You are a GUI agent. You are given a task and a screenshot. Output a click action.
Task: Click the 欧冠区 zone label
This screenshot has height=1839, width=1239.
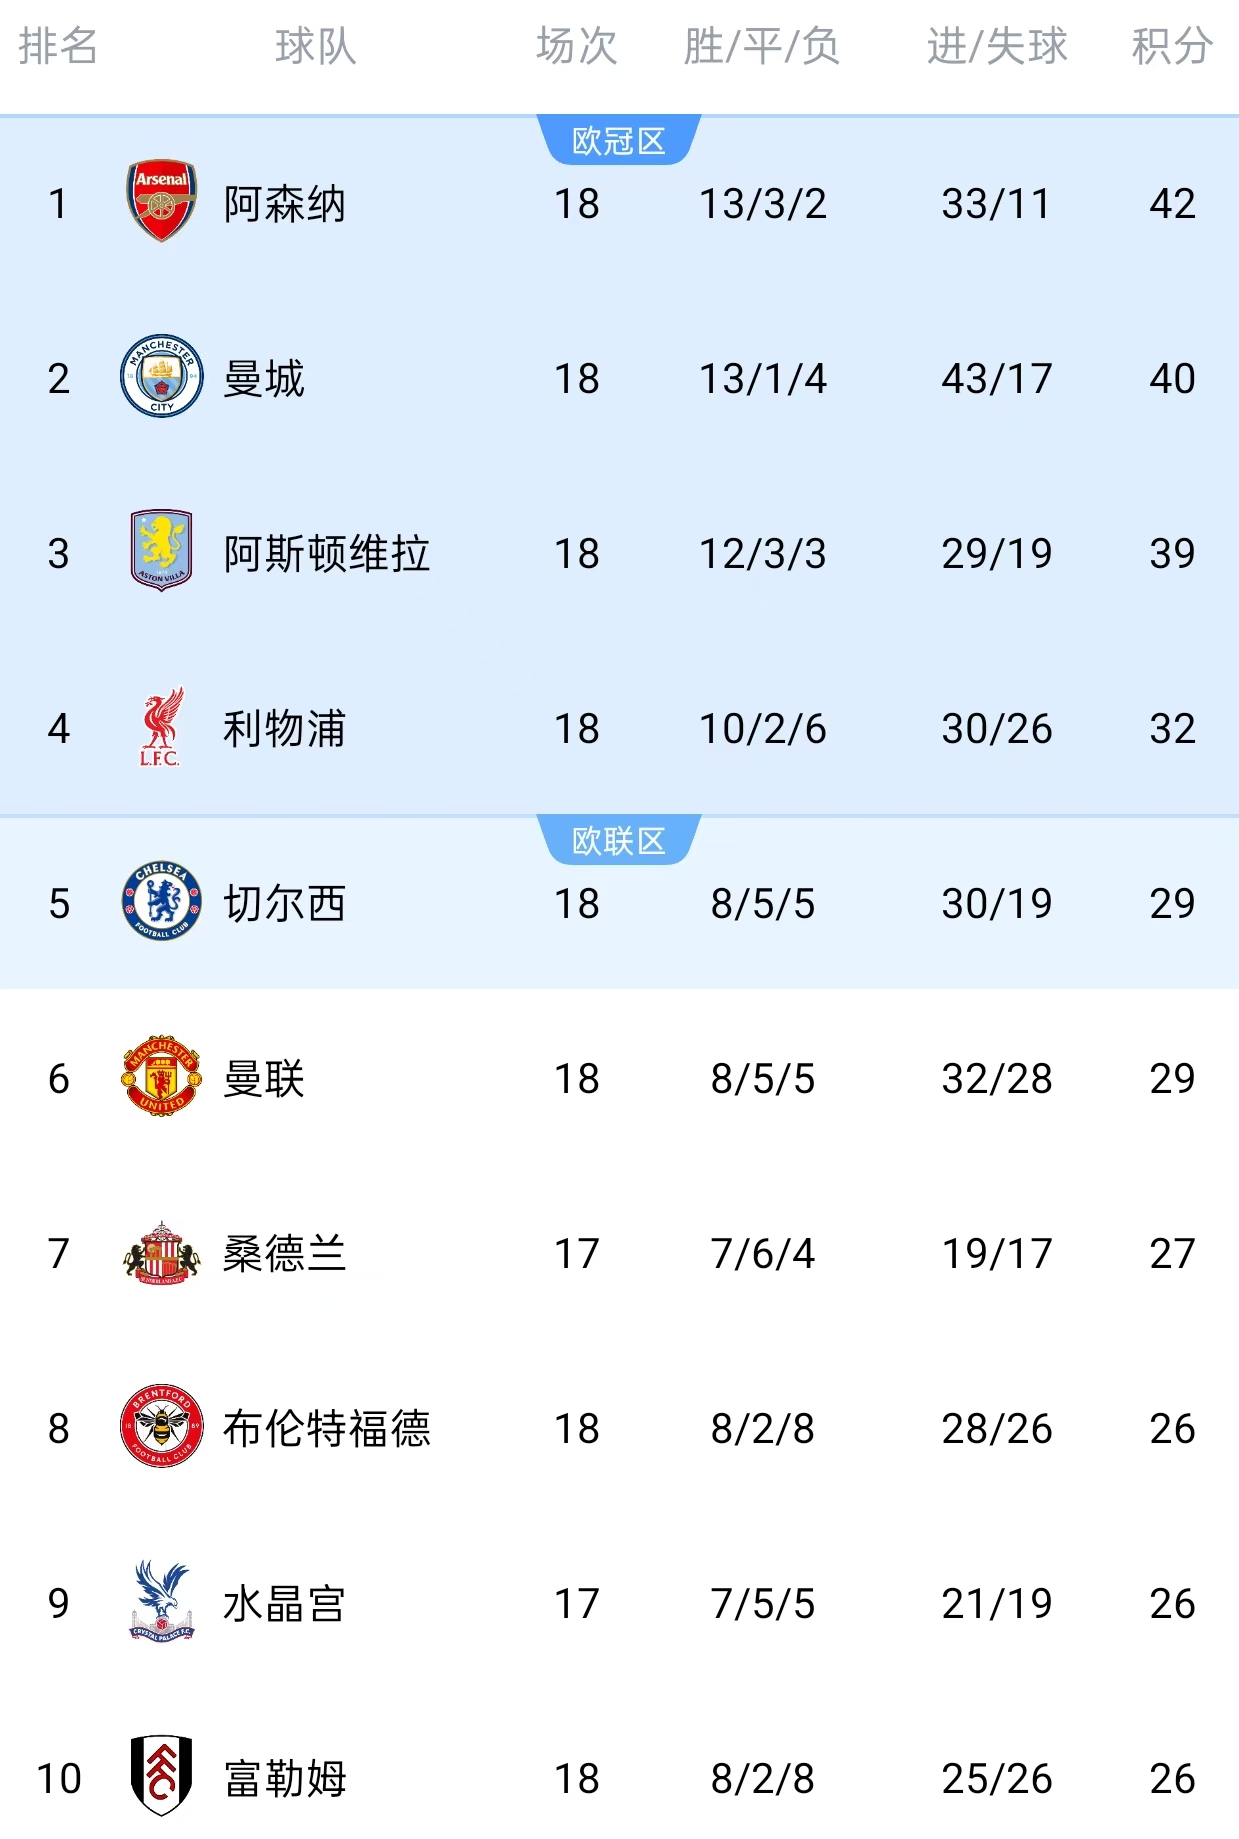619,141
